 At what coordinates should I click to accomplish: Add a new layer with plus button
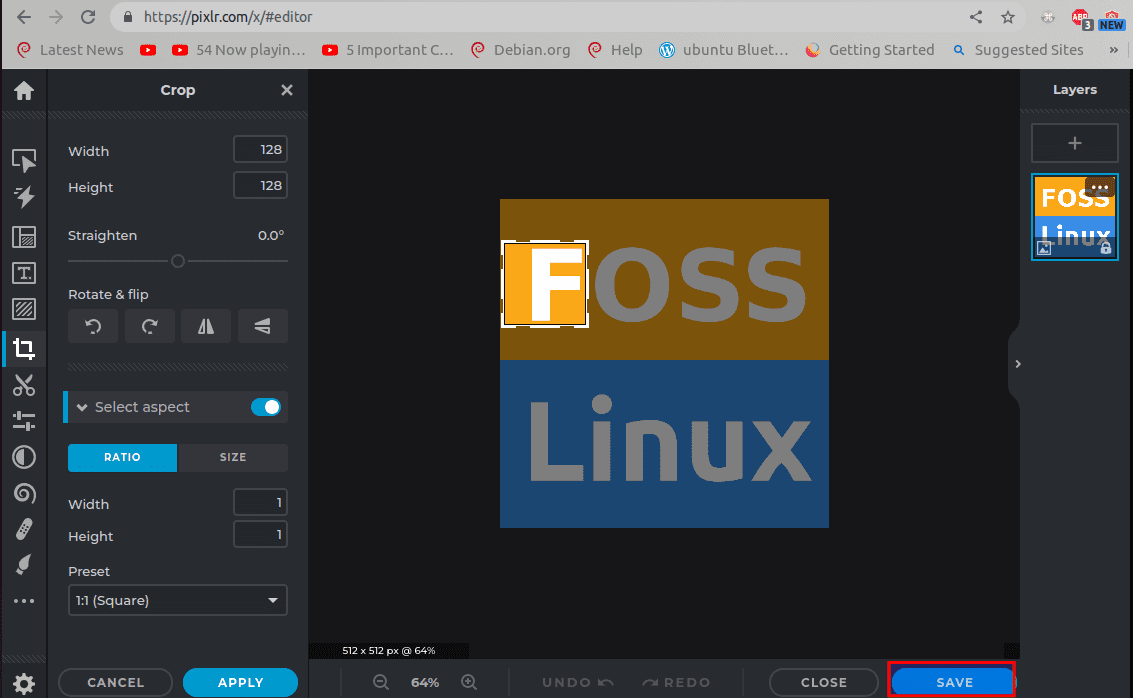point(1074,143)
